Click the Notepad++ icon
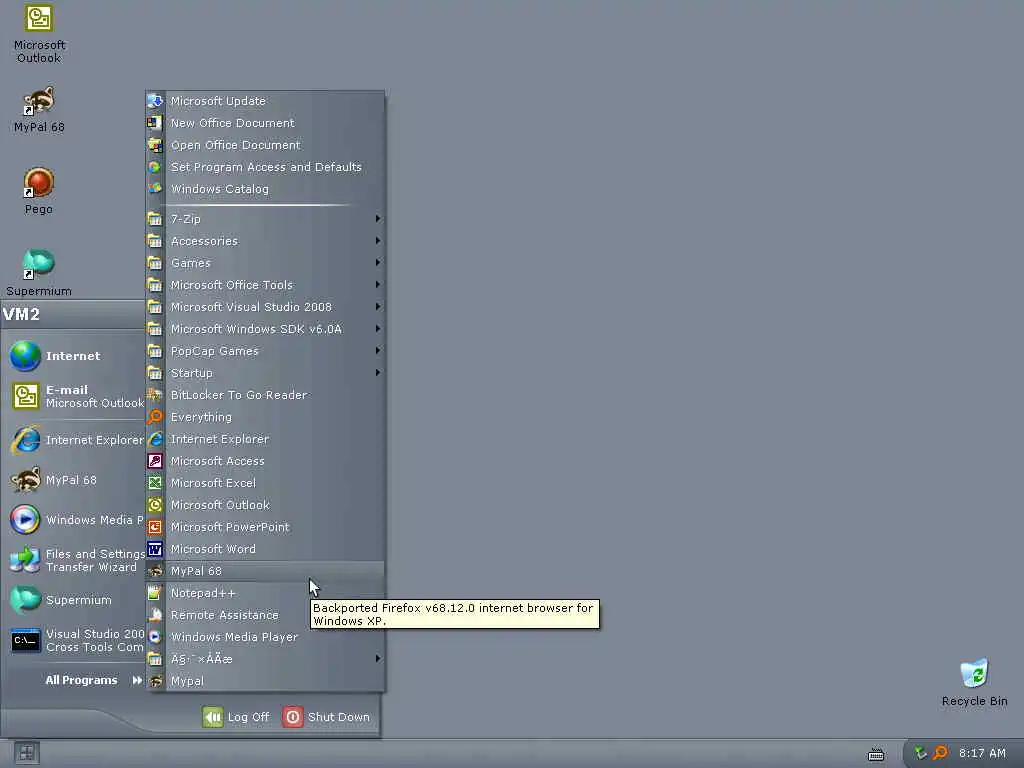The image size is (1024, 768). [155, 593]
